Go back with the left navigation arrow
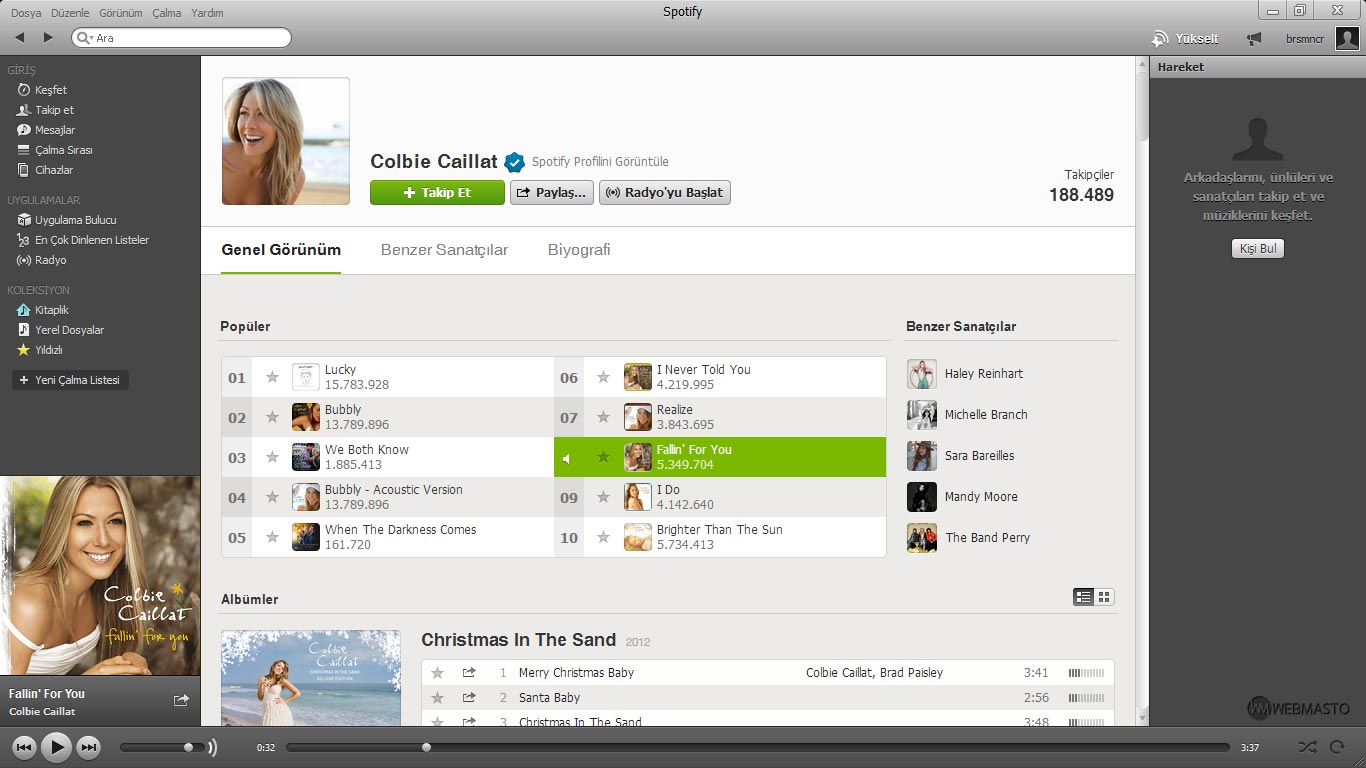 tap(19, 37)
